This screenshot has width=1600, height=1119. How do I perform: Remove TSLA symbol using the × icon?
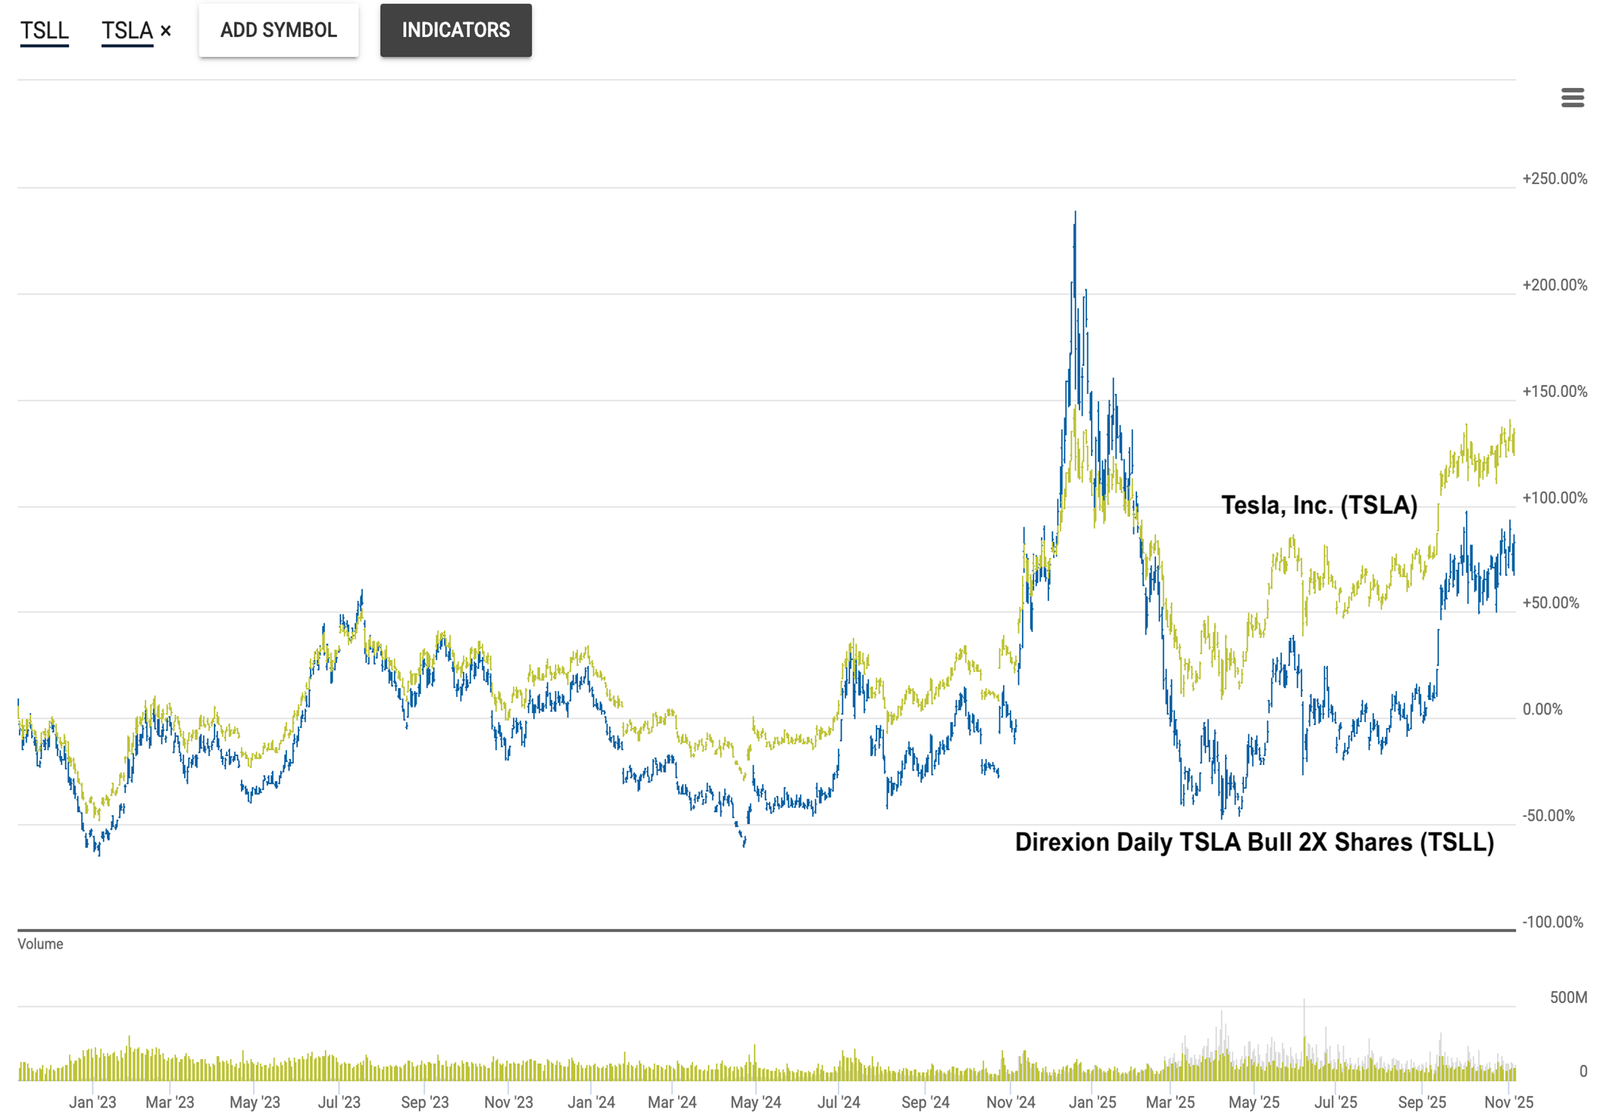[x=166, y=31]
